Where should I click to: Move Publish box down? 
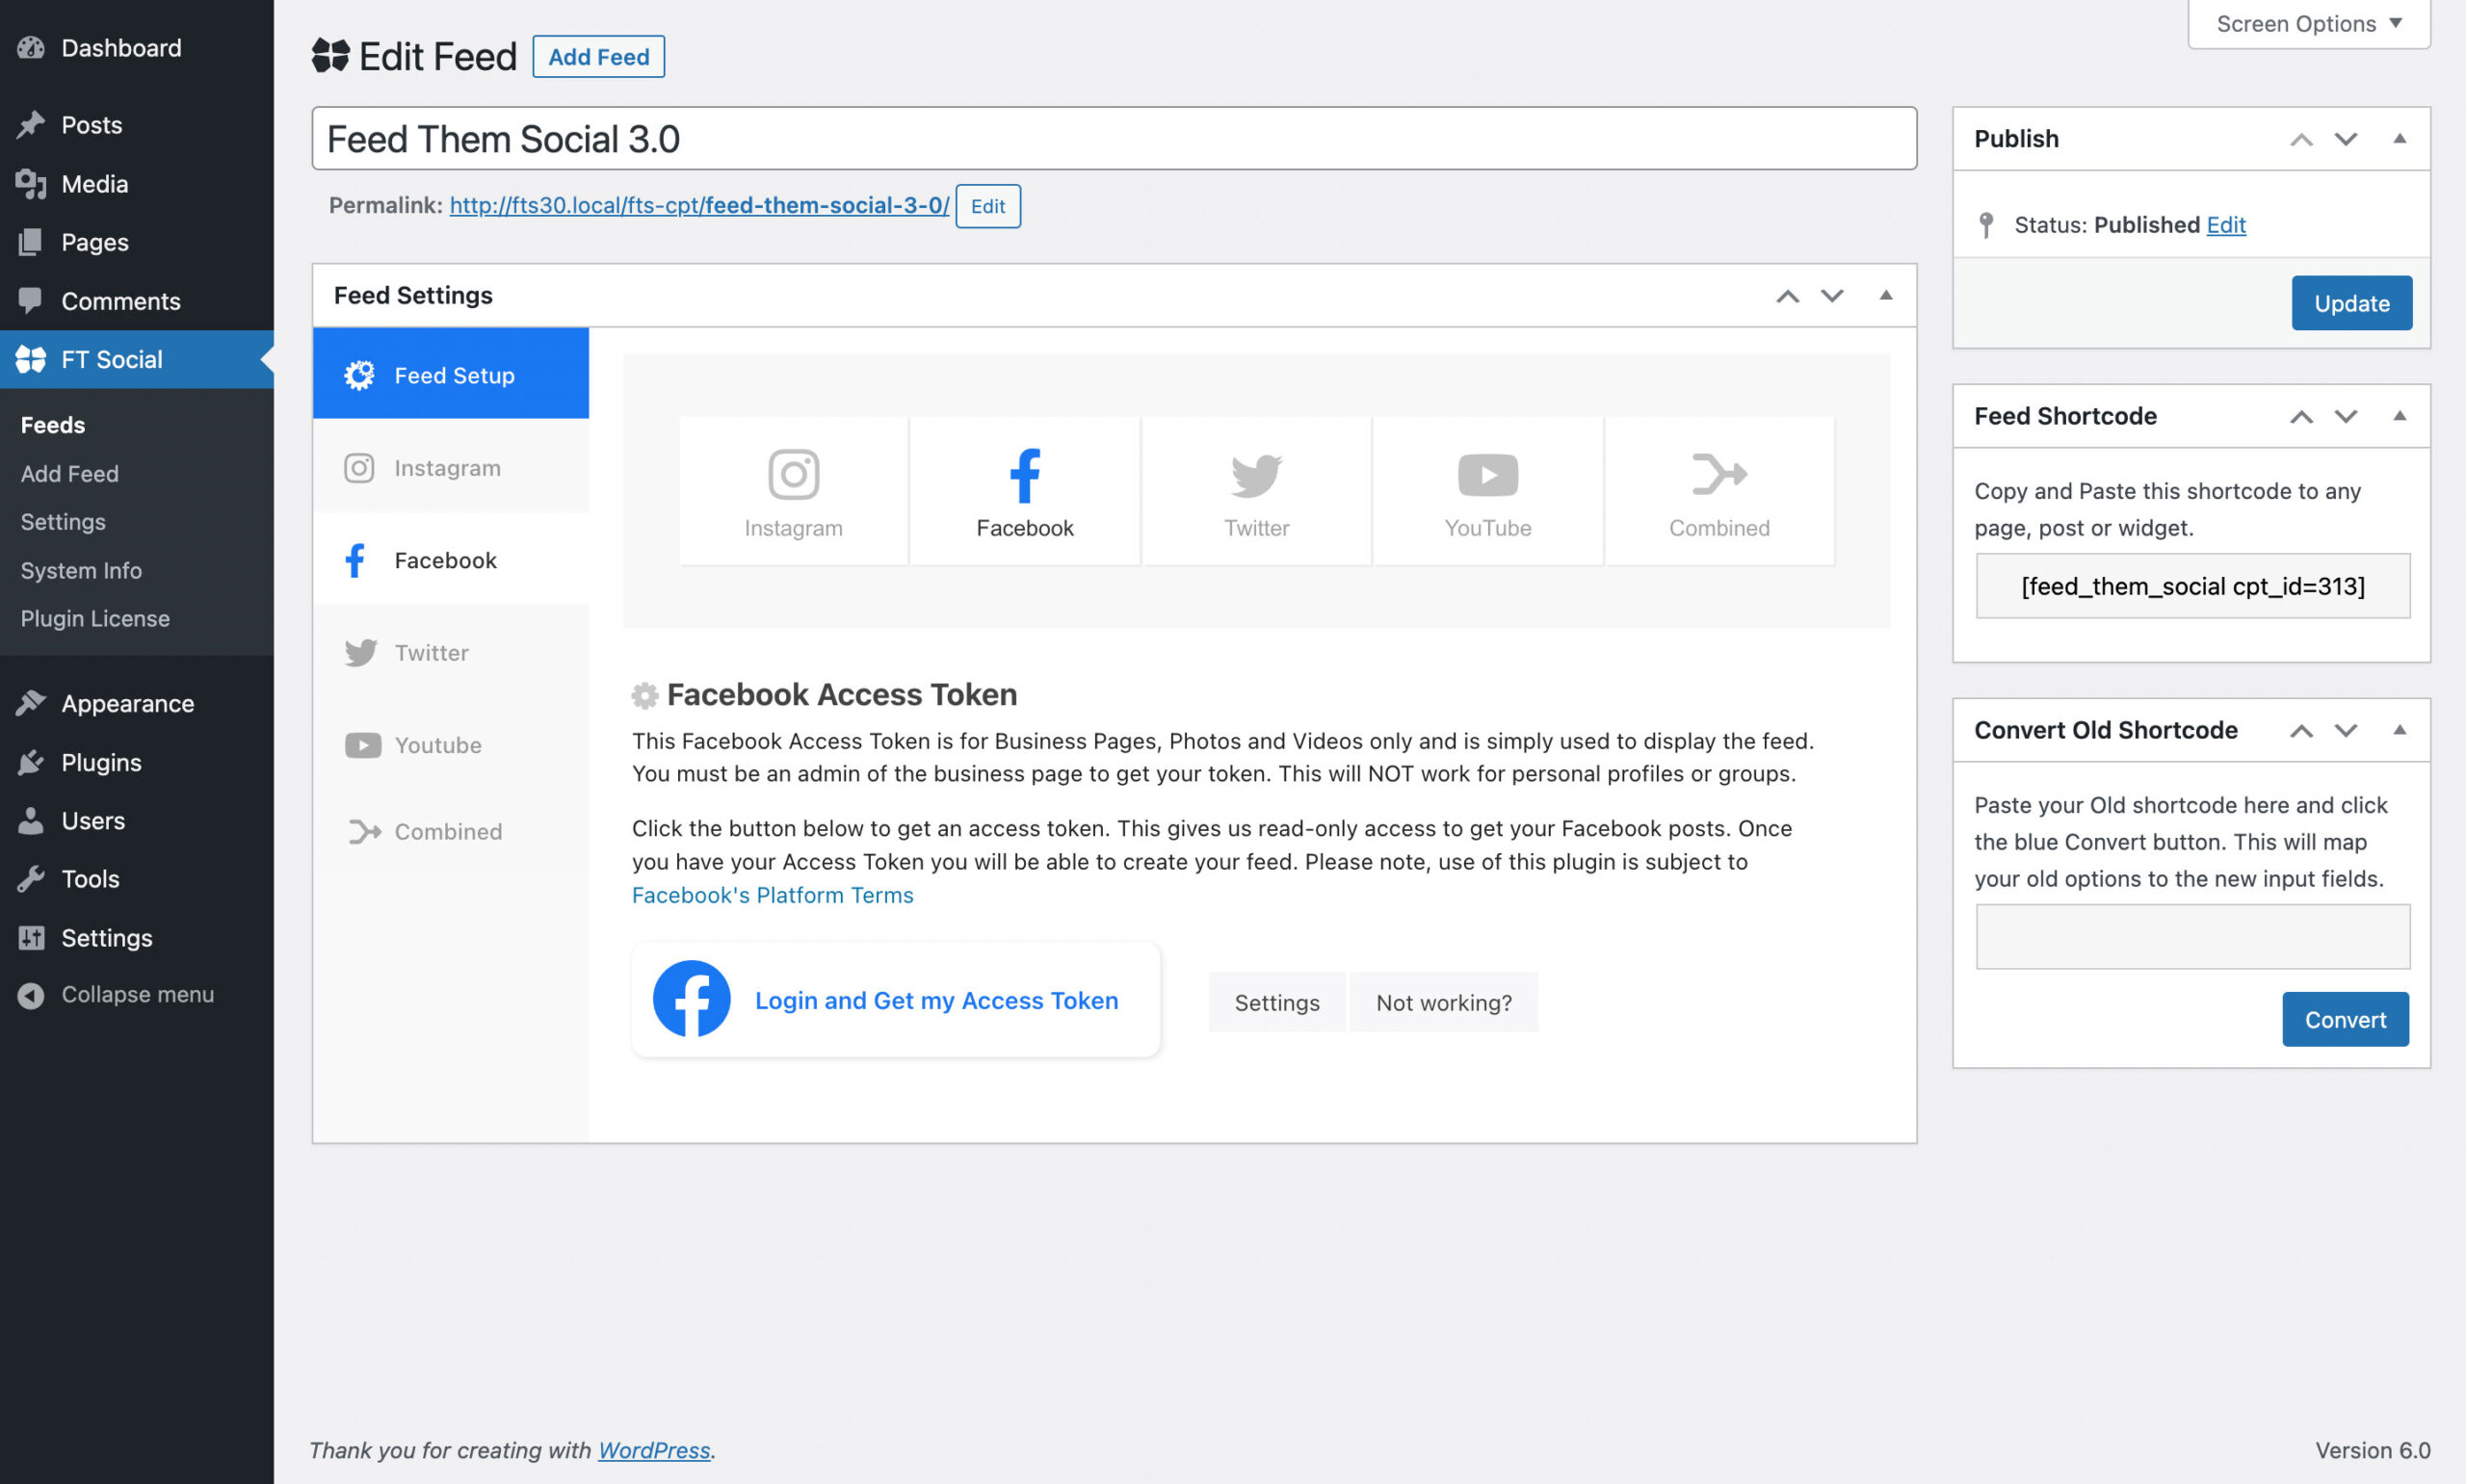coord(2345,139)
